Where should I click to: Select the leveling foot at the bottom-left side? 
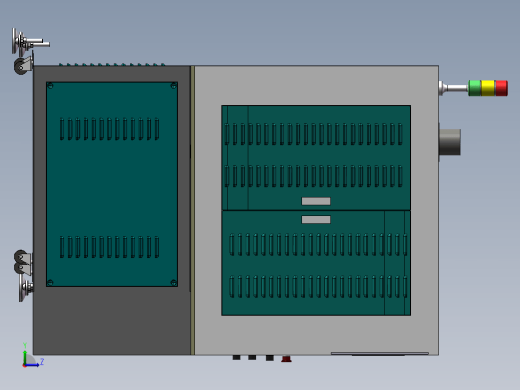click(x=26, y=287)
